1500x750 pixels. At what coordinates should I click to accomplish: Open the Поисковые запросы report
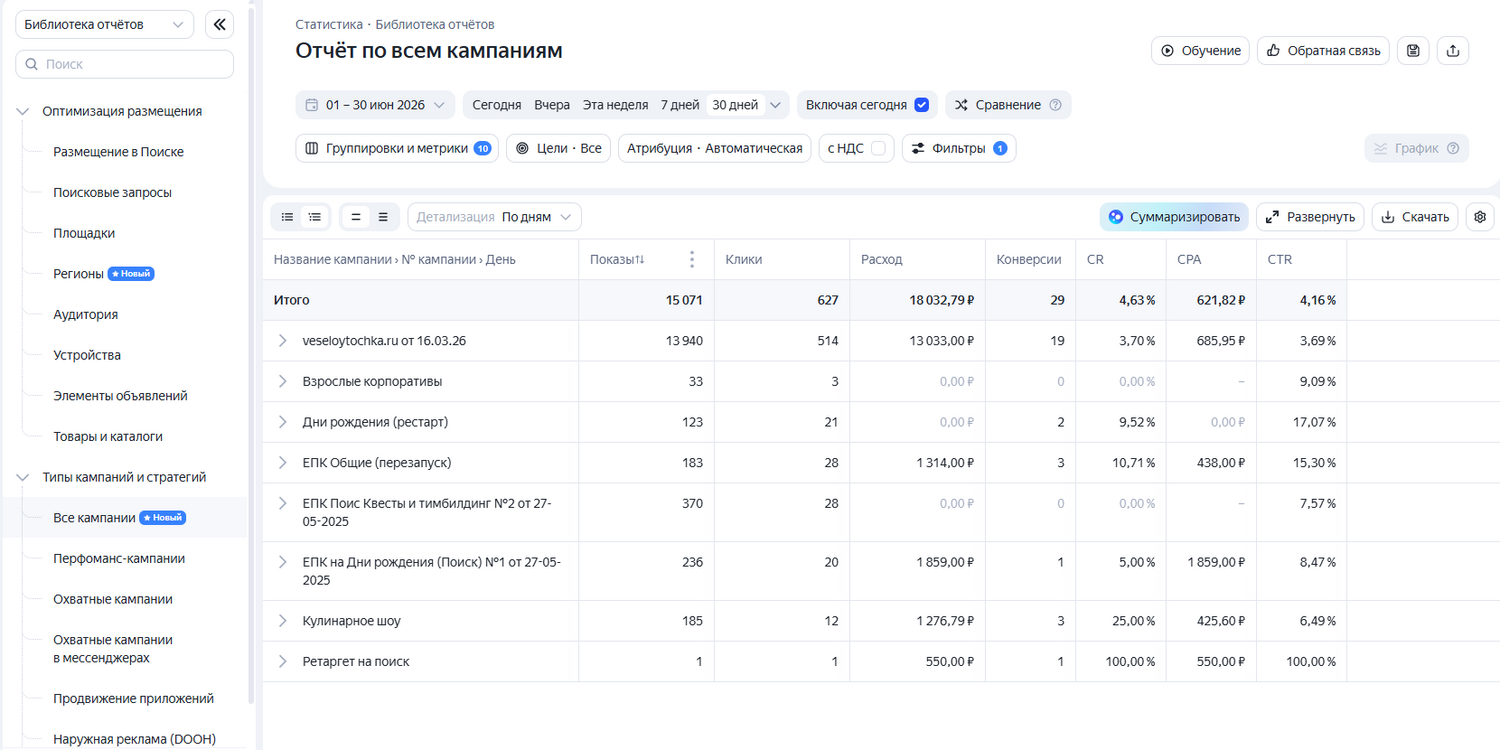click(112, 192)
